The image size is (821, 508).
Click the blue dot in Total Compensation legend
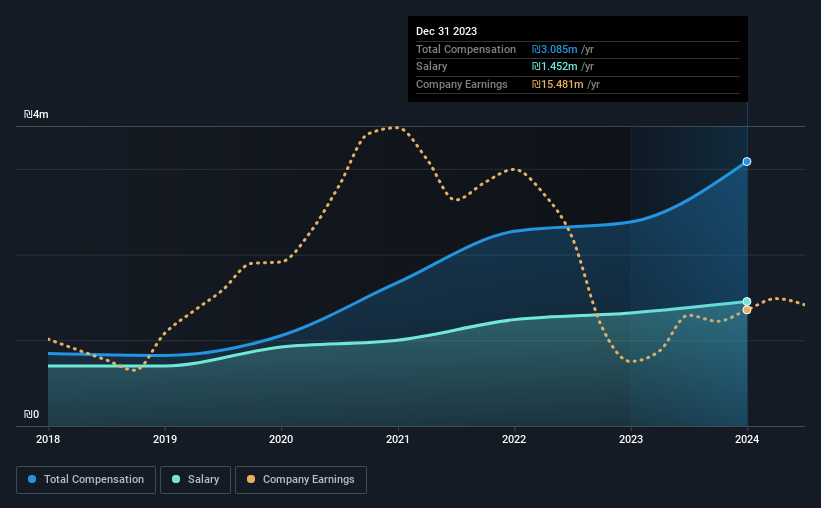click(x=32, y=479)
